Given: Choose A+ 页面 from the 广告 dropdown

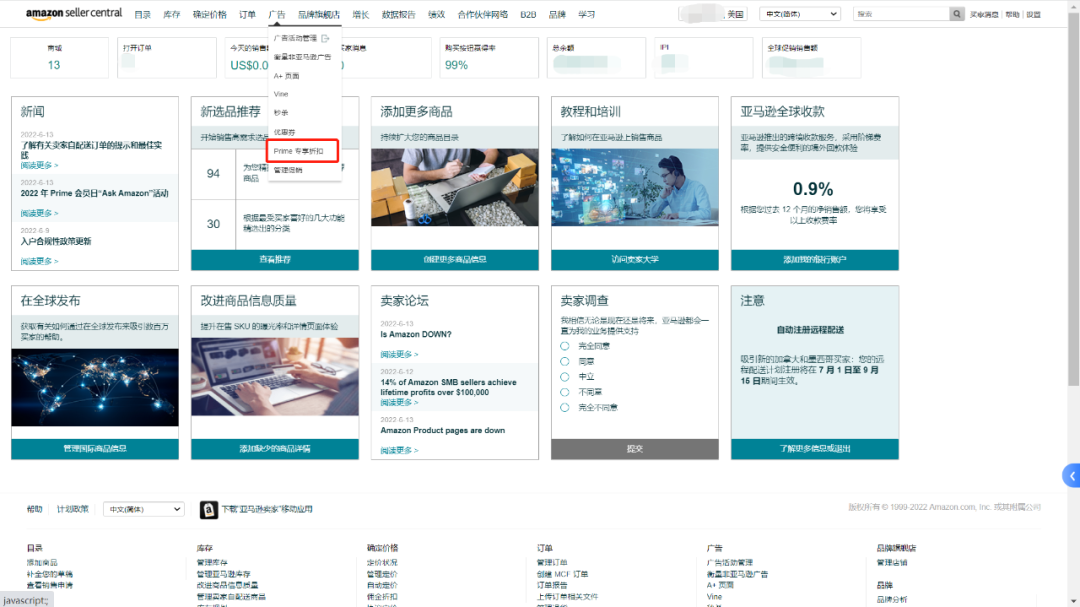Looking at the screenshot, I should coord(287,76).
